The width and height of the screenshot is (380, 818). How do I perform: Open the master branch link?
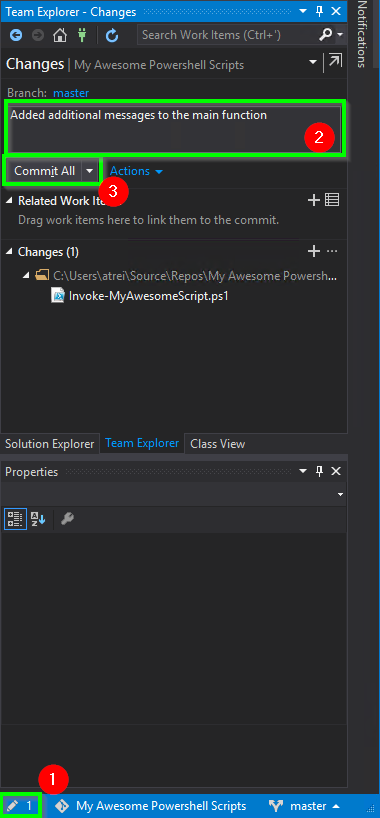click(71, 93)
